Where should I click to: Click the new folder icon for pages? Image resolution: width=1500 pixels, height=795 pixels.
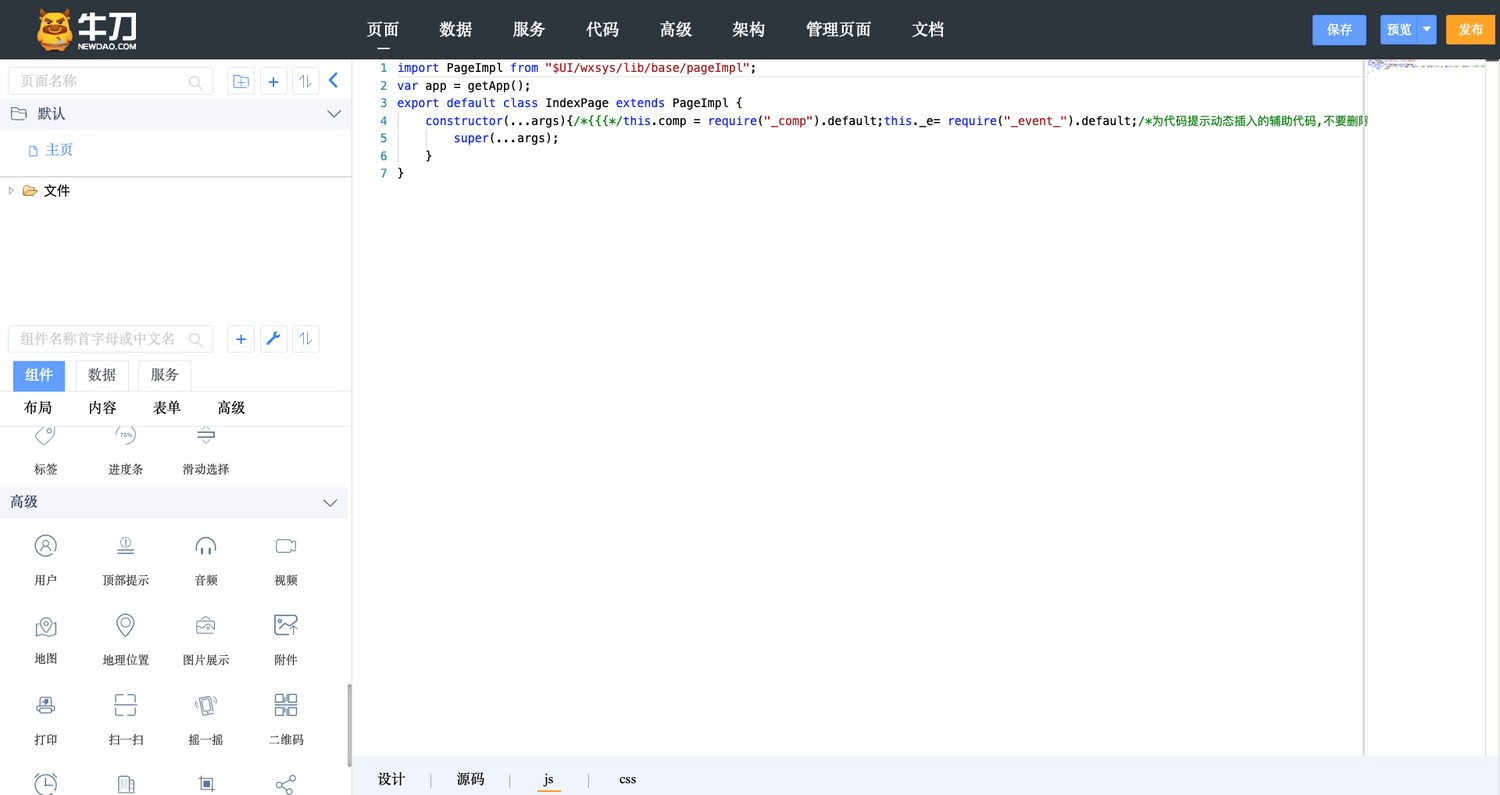click(241, 81)
